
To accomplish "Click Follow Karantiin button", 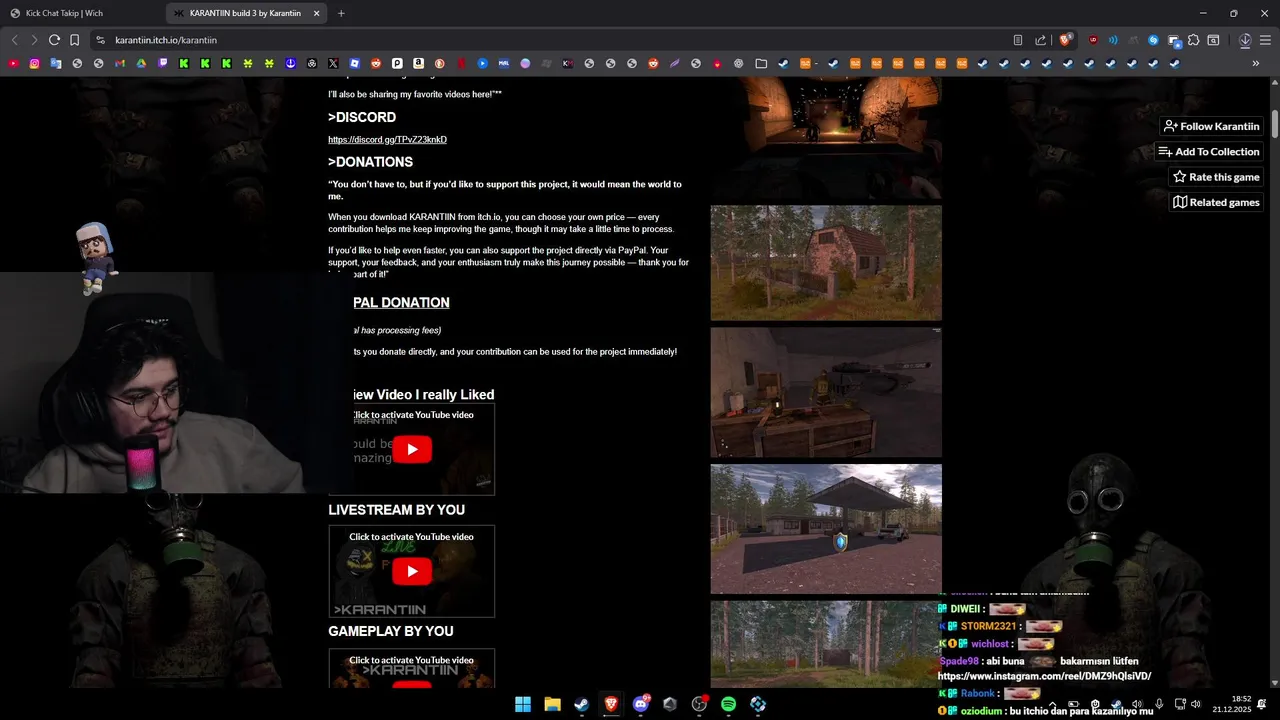I will coord(1211,126).
